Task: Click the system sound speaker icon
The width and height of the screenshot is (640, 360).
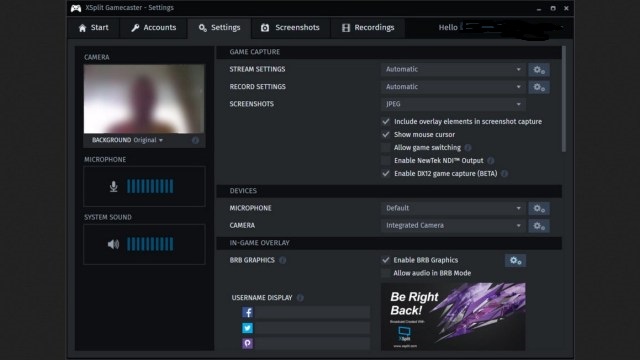Action: coord(113,244)
